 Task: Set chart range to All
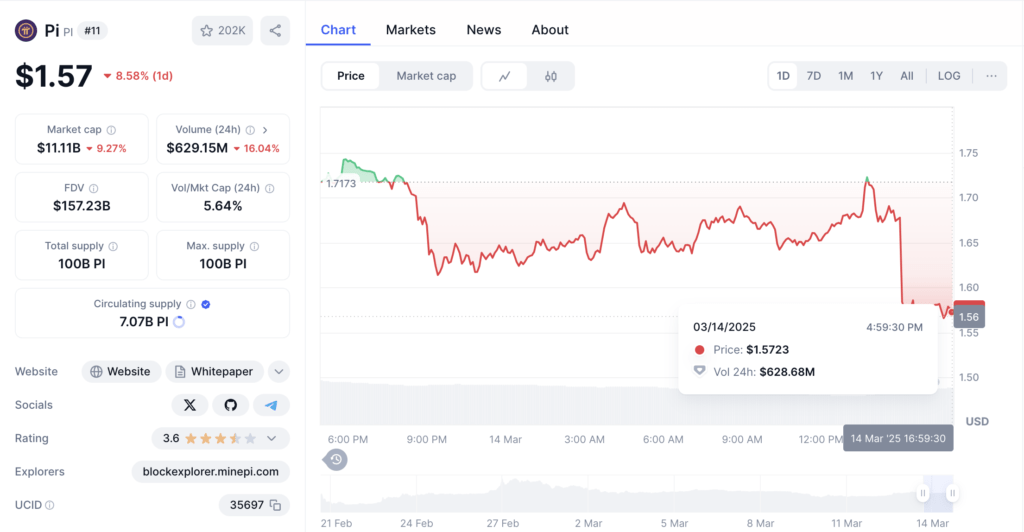tap(907, 76)
